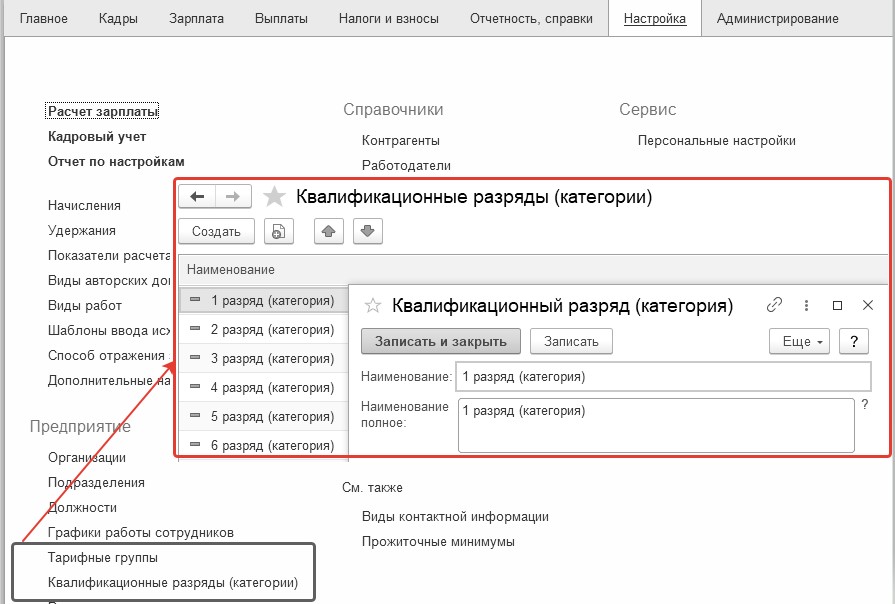Open the Работодатели directory
895x604 pixels.
point(406,166)
